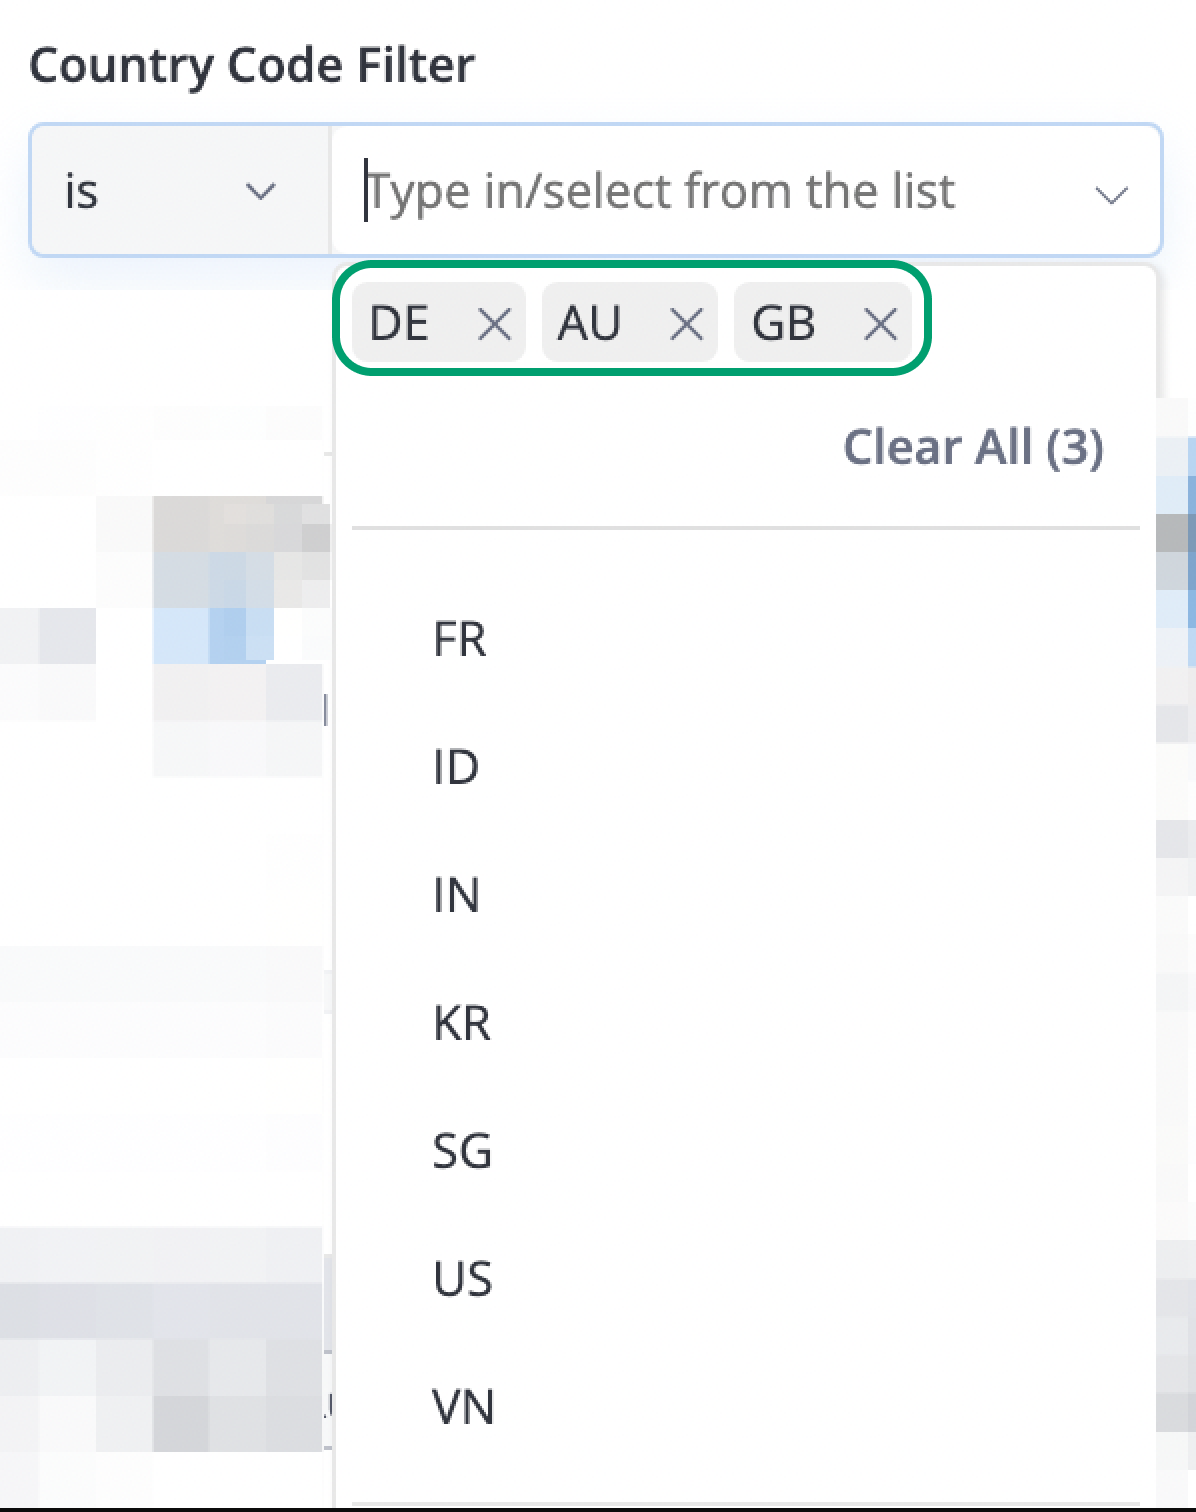Click the Country Code Filter heading

point(252,66)
